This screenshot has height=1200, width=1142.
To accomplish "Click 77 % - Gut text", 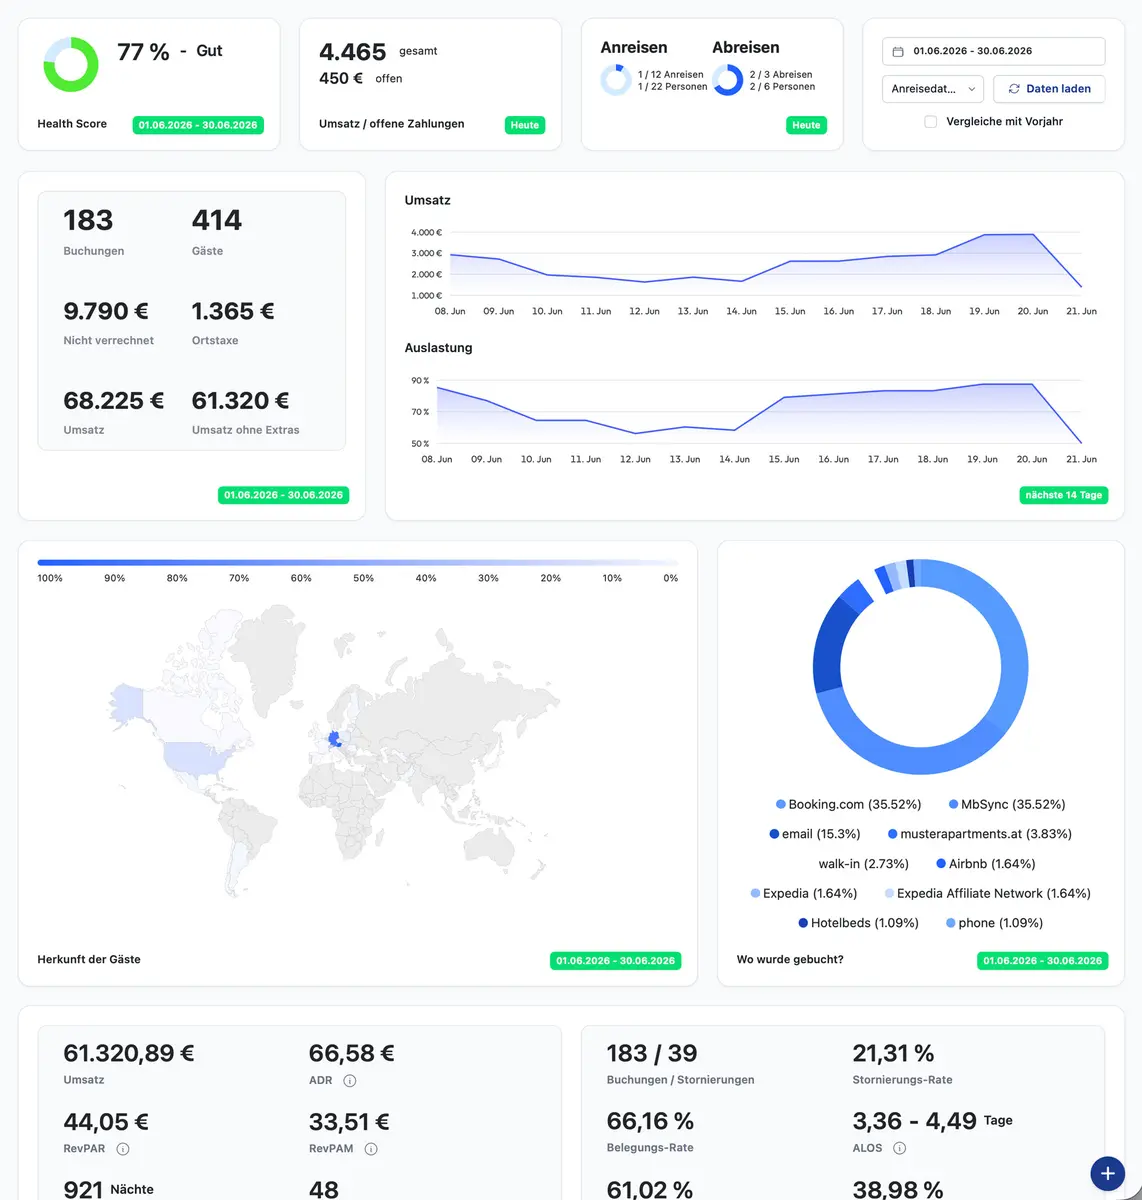I will 170,51.
